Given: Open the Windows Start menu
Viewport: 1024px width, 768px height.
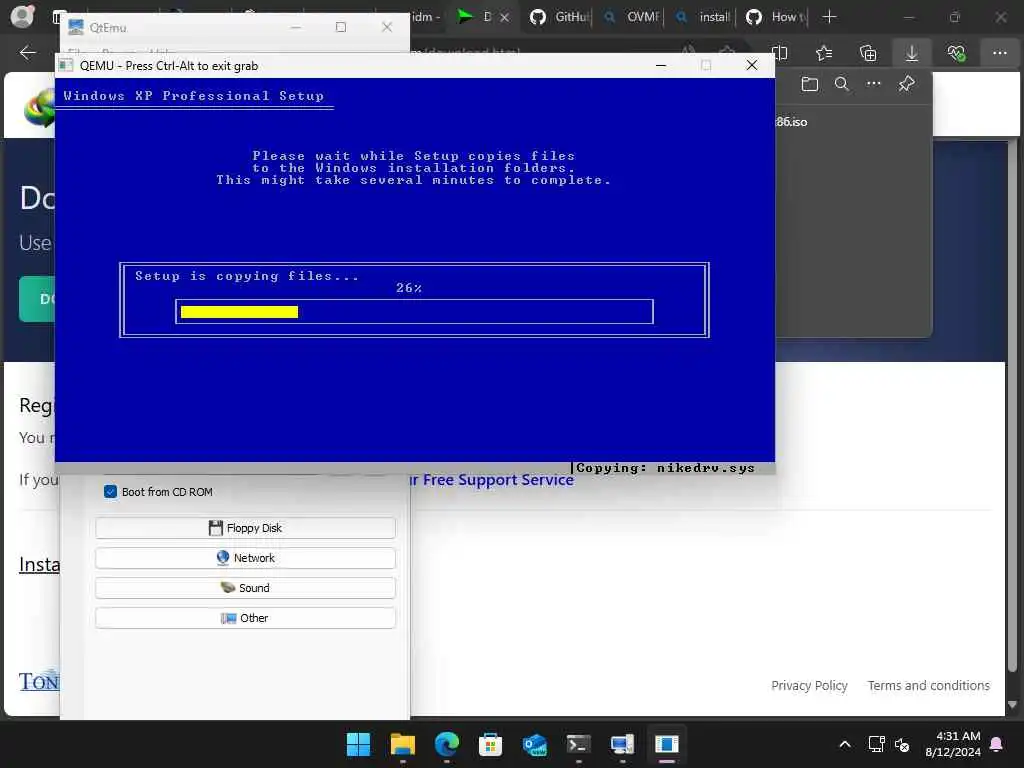Looking at the screenshot, I should (x=359, y=744).
